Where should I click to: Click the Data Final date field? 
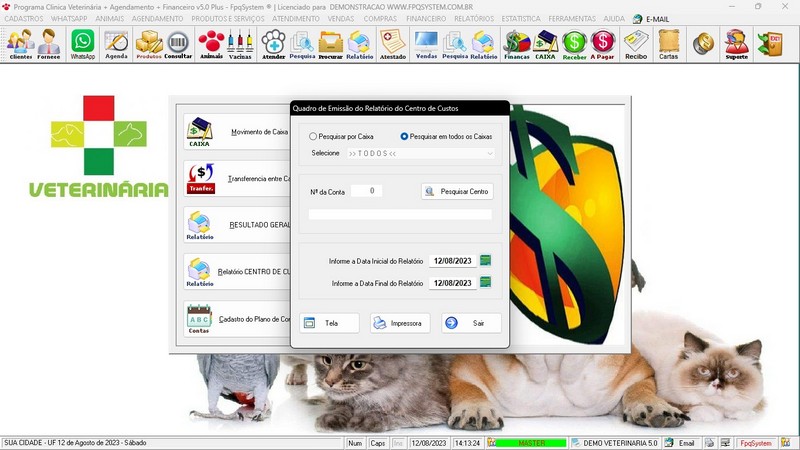point(453,283)
